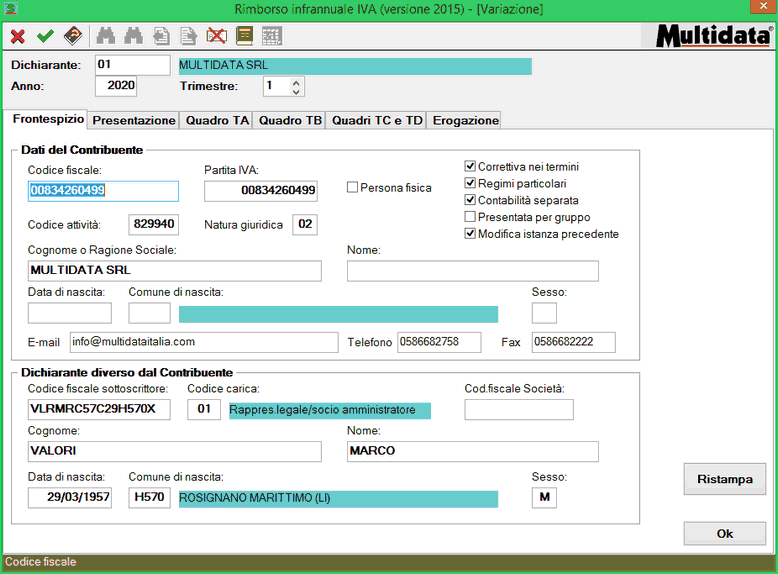The width and height of the screenshot is (778, 574).
Task: Click the contribuente Comune di nascita code field
Action: (x=149, y=313)
